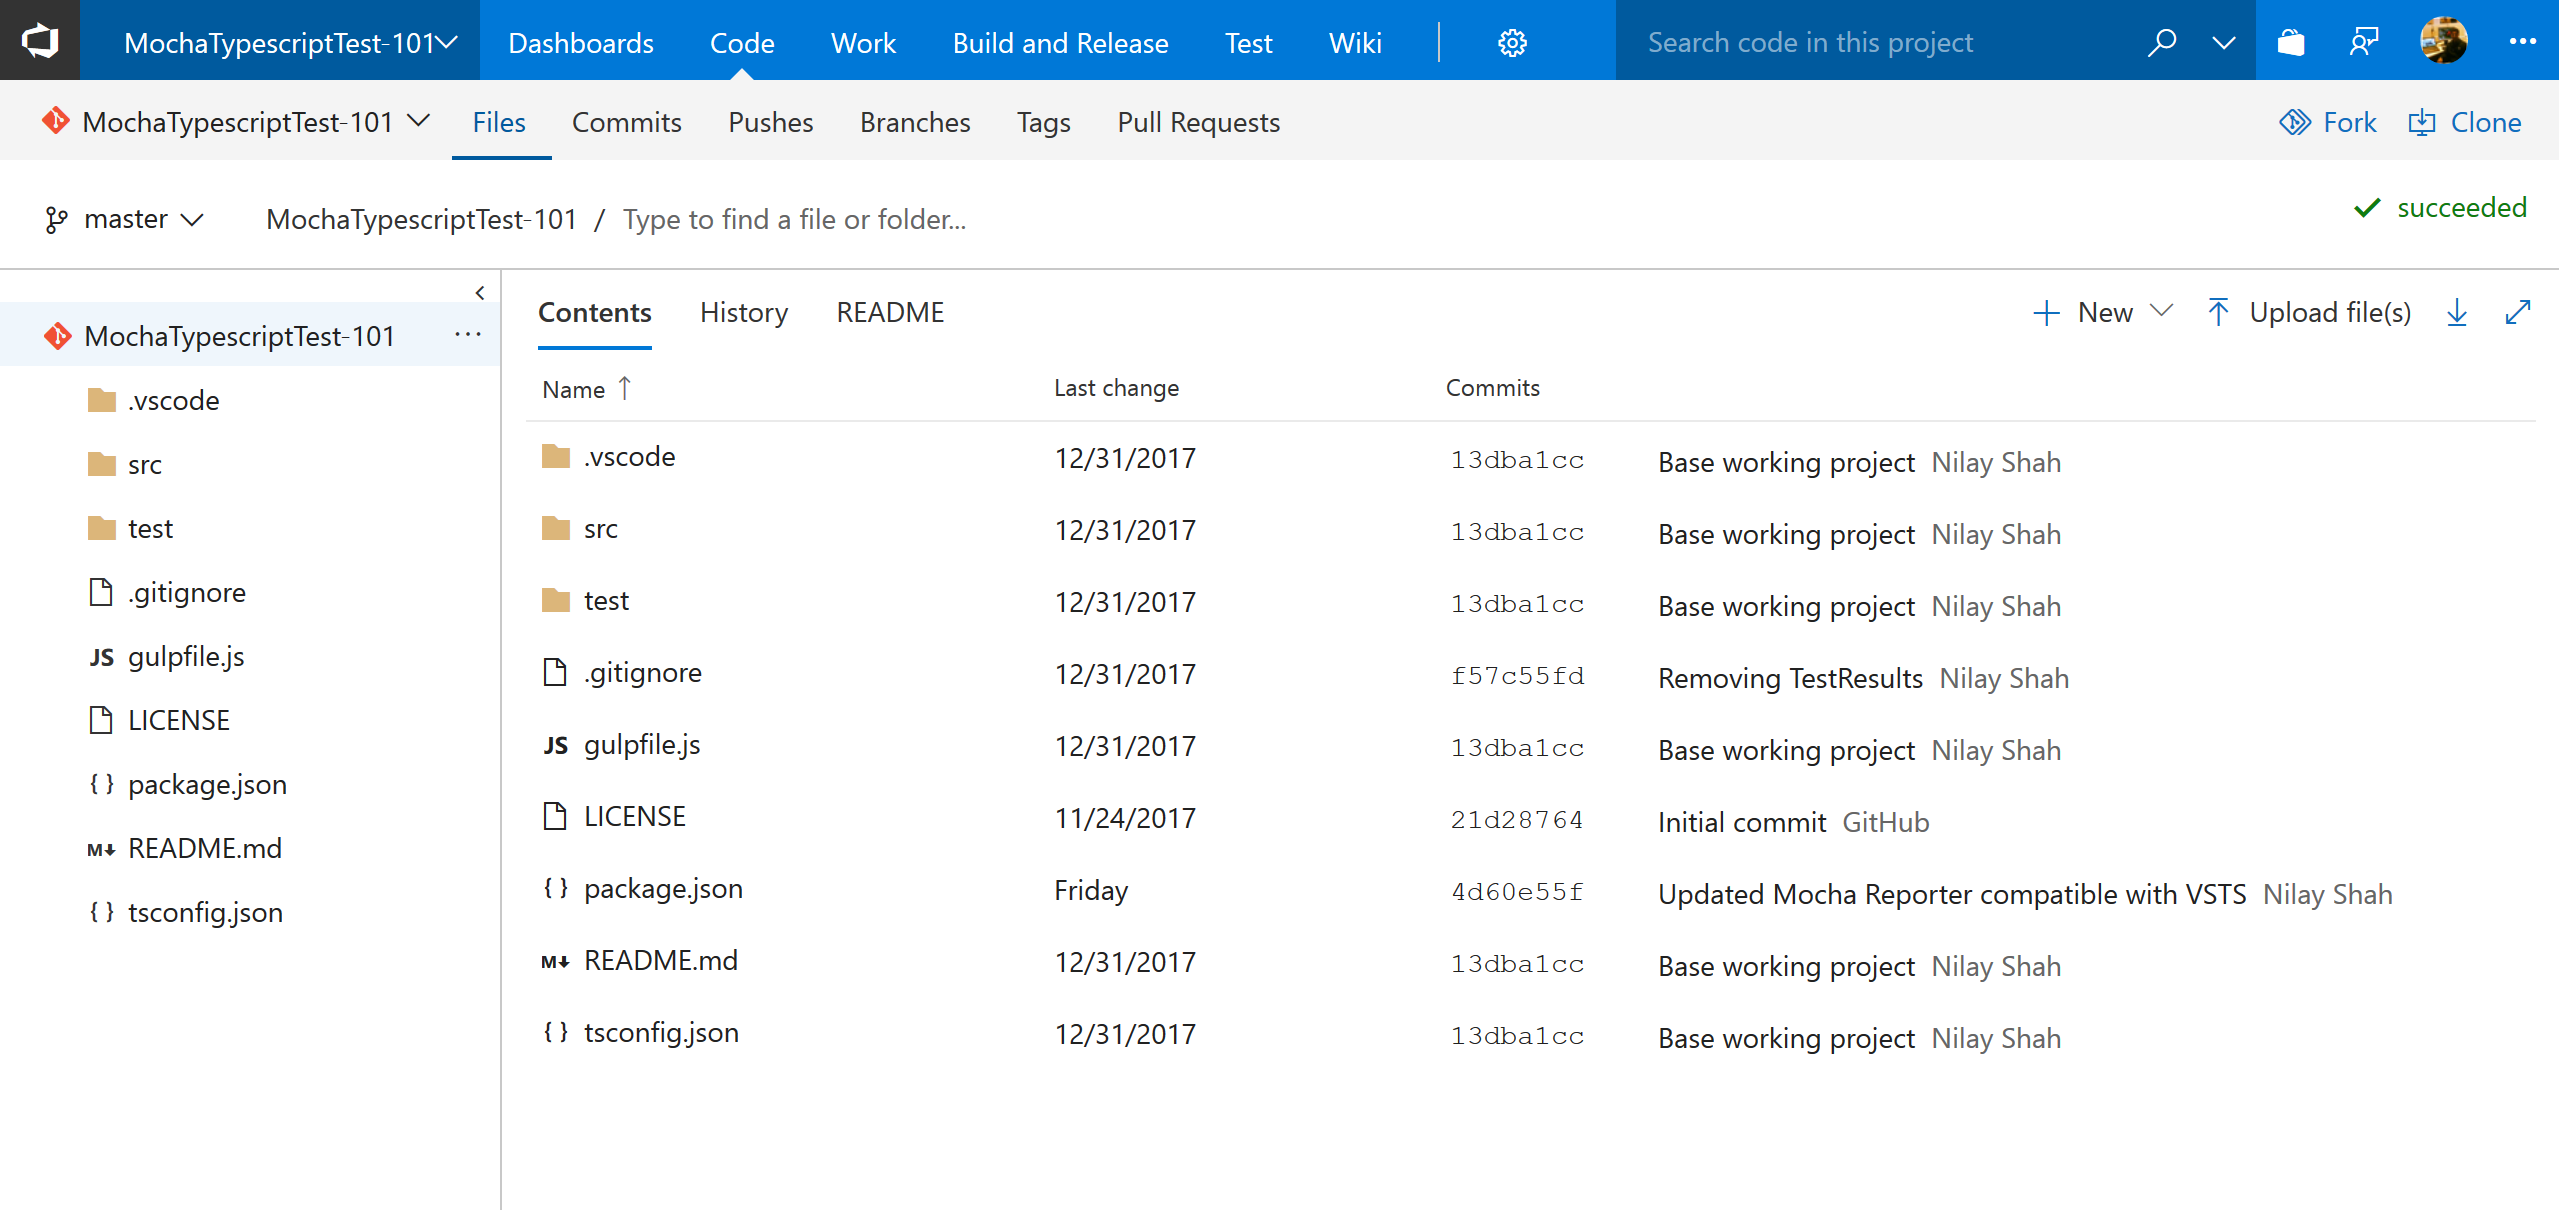Open the Build and Release hub

[x=1060, y=43]
